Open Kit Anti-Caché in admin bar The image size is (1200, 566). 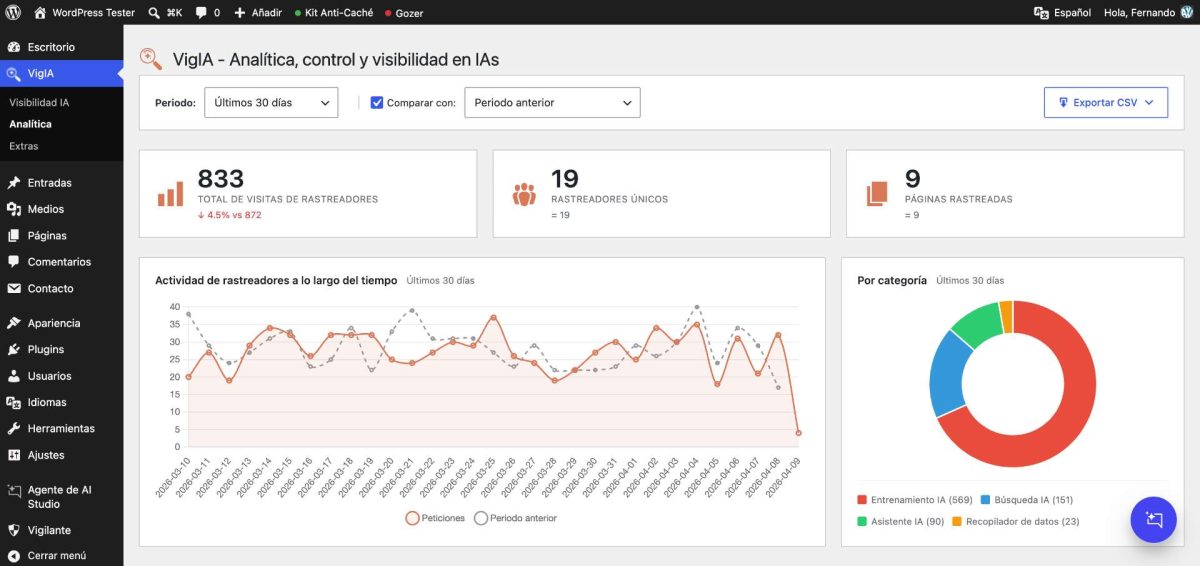334,12
